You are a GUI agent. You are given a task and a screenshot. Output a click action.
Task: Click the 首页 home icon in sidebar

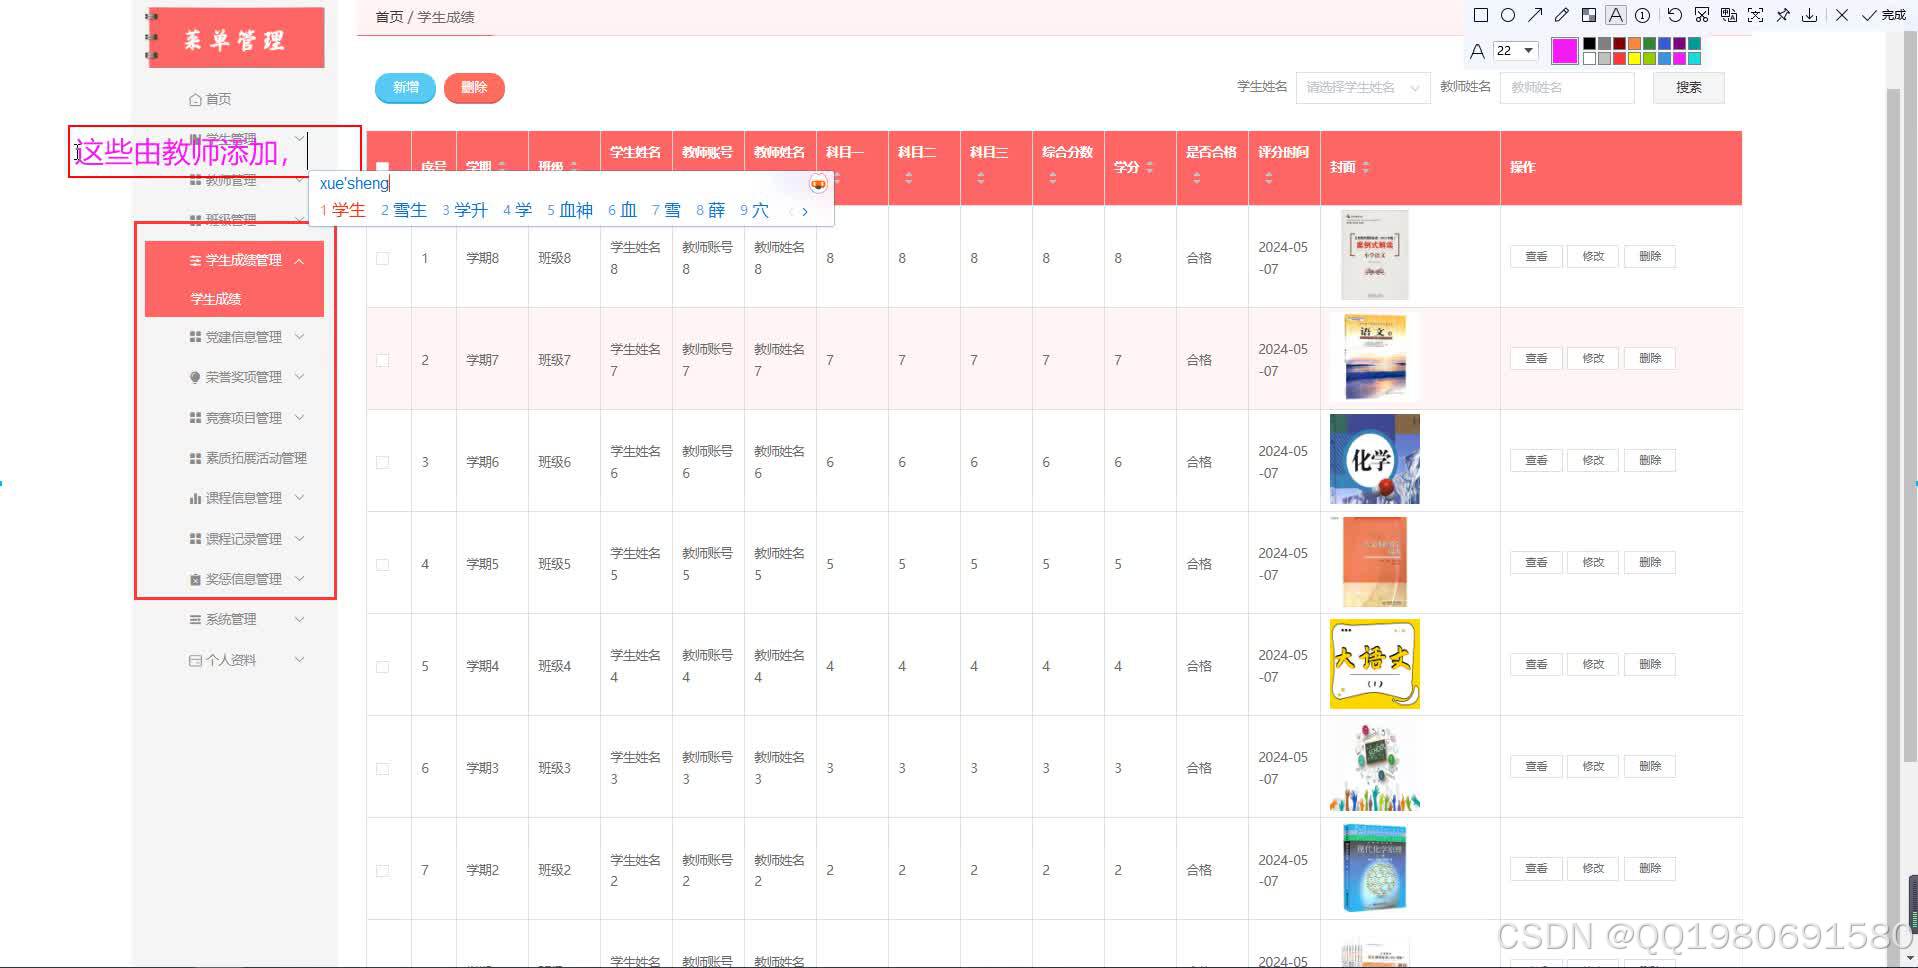coord(195,99)
